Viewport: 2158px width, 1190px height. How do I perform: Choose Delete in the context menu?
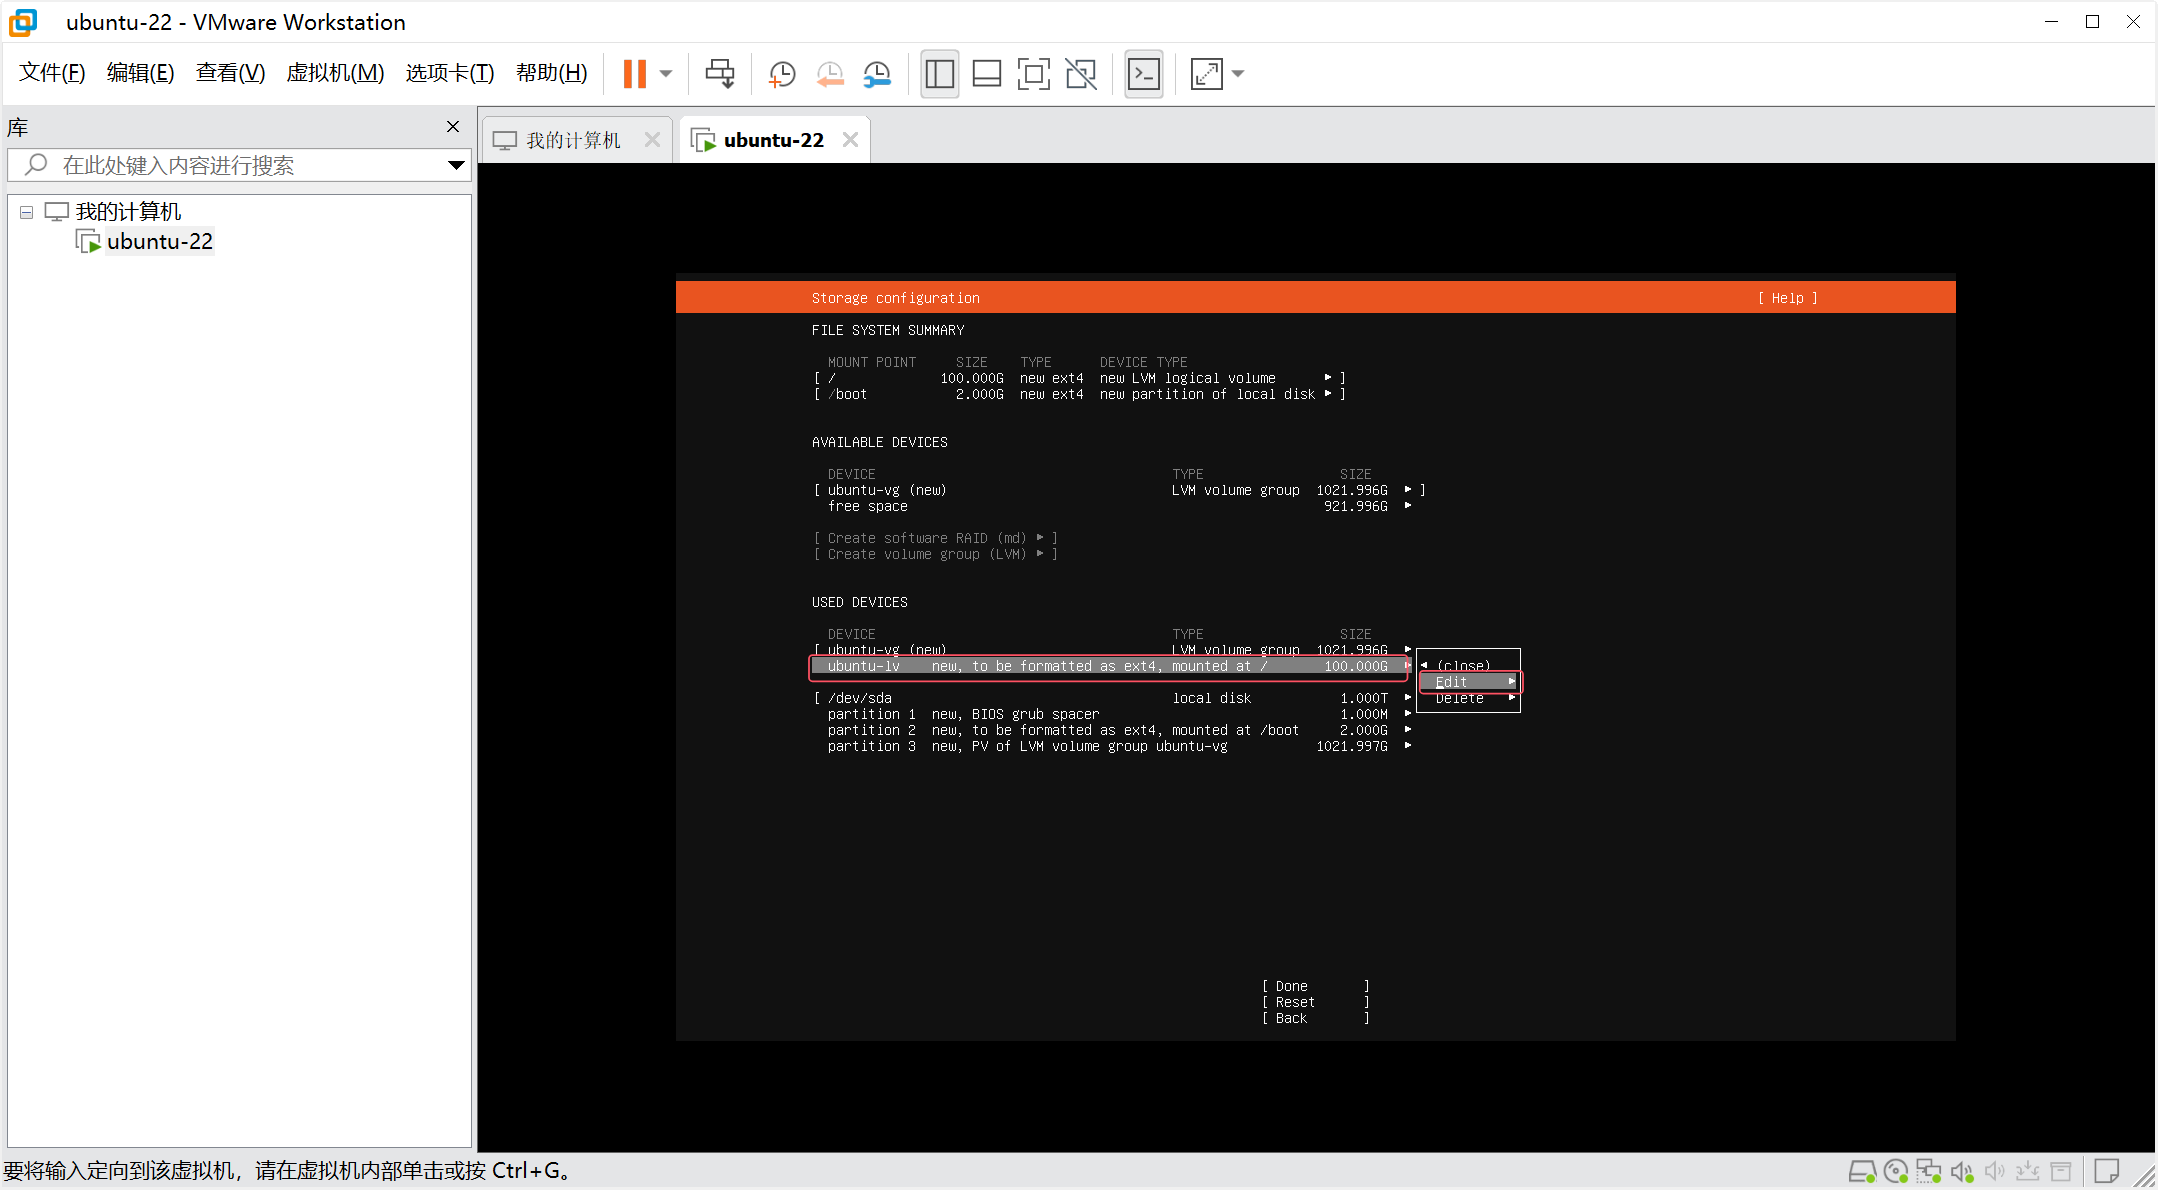1469,698
